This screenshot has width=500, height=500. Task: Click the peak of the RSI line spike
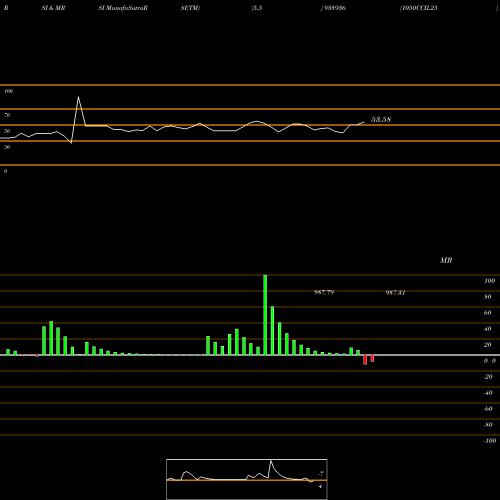pos(78,97)
